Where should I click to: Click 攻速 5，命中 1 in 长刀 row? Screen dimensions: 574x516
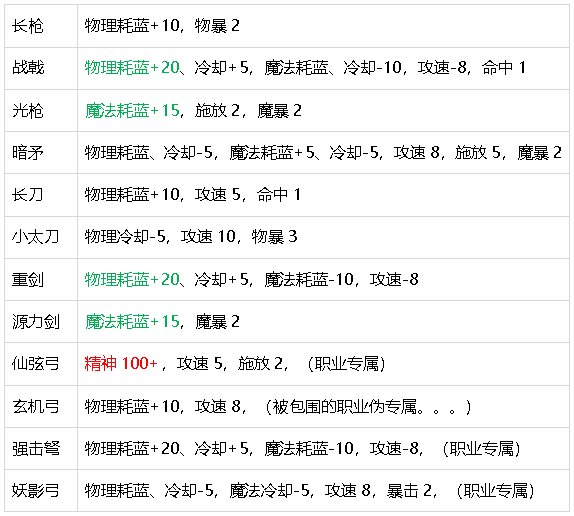(x=247, y=194)
